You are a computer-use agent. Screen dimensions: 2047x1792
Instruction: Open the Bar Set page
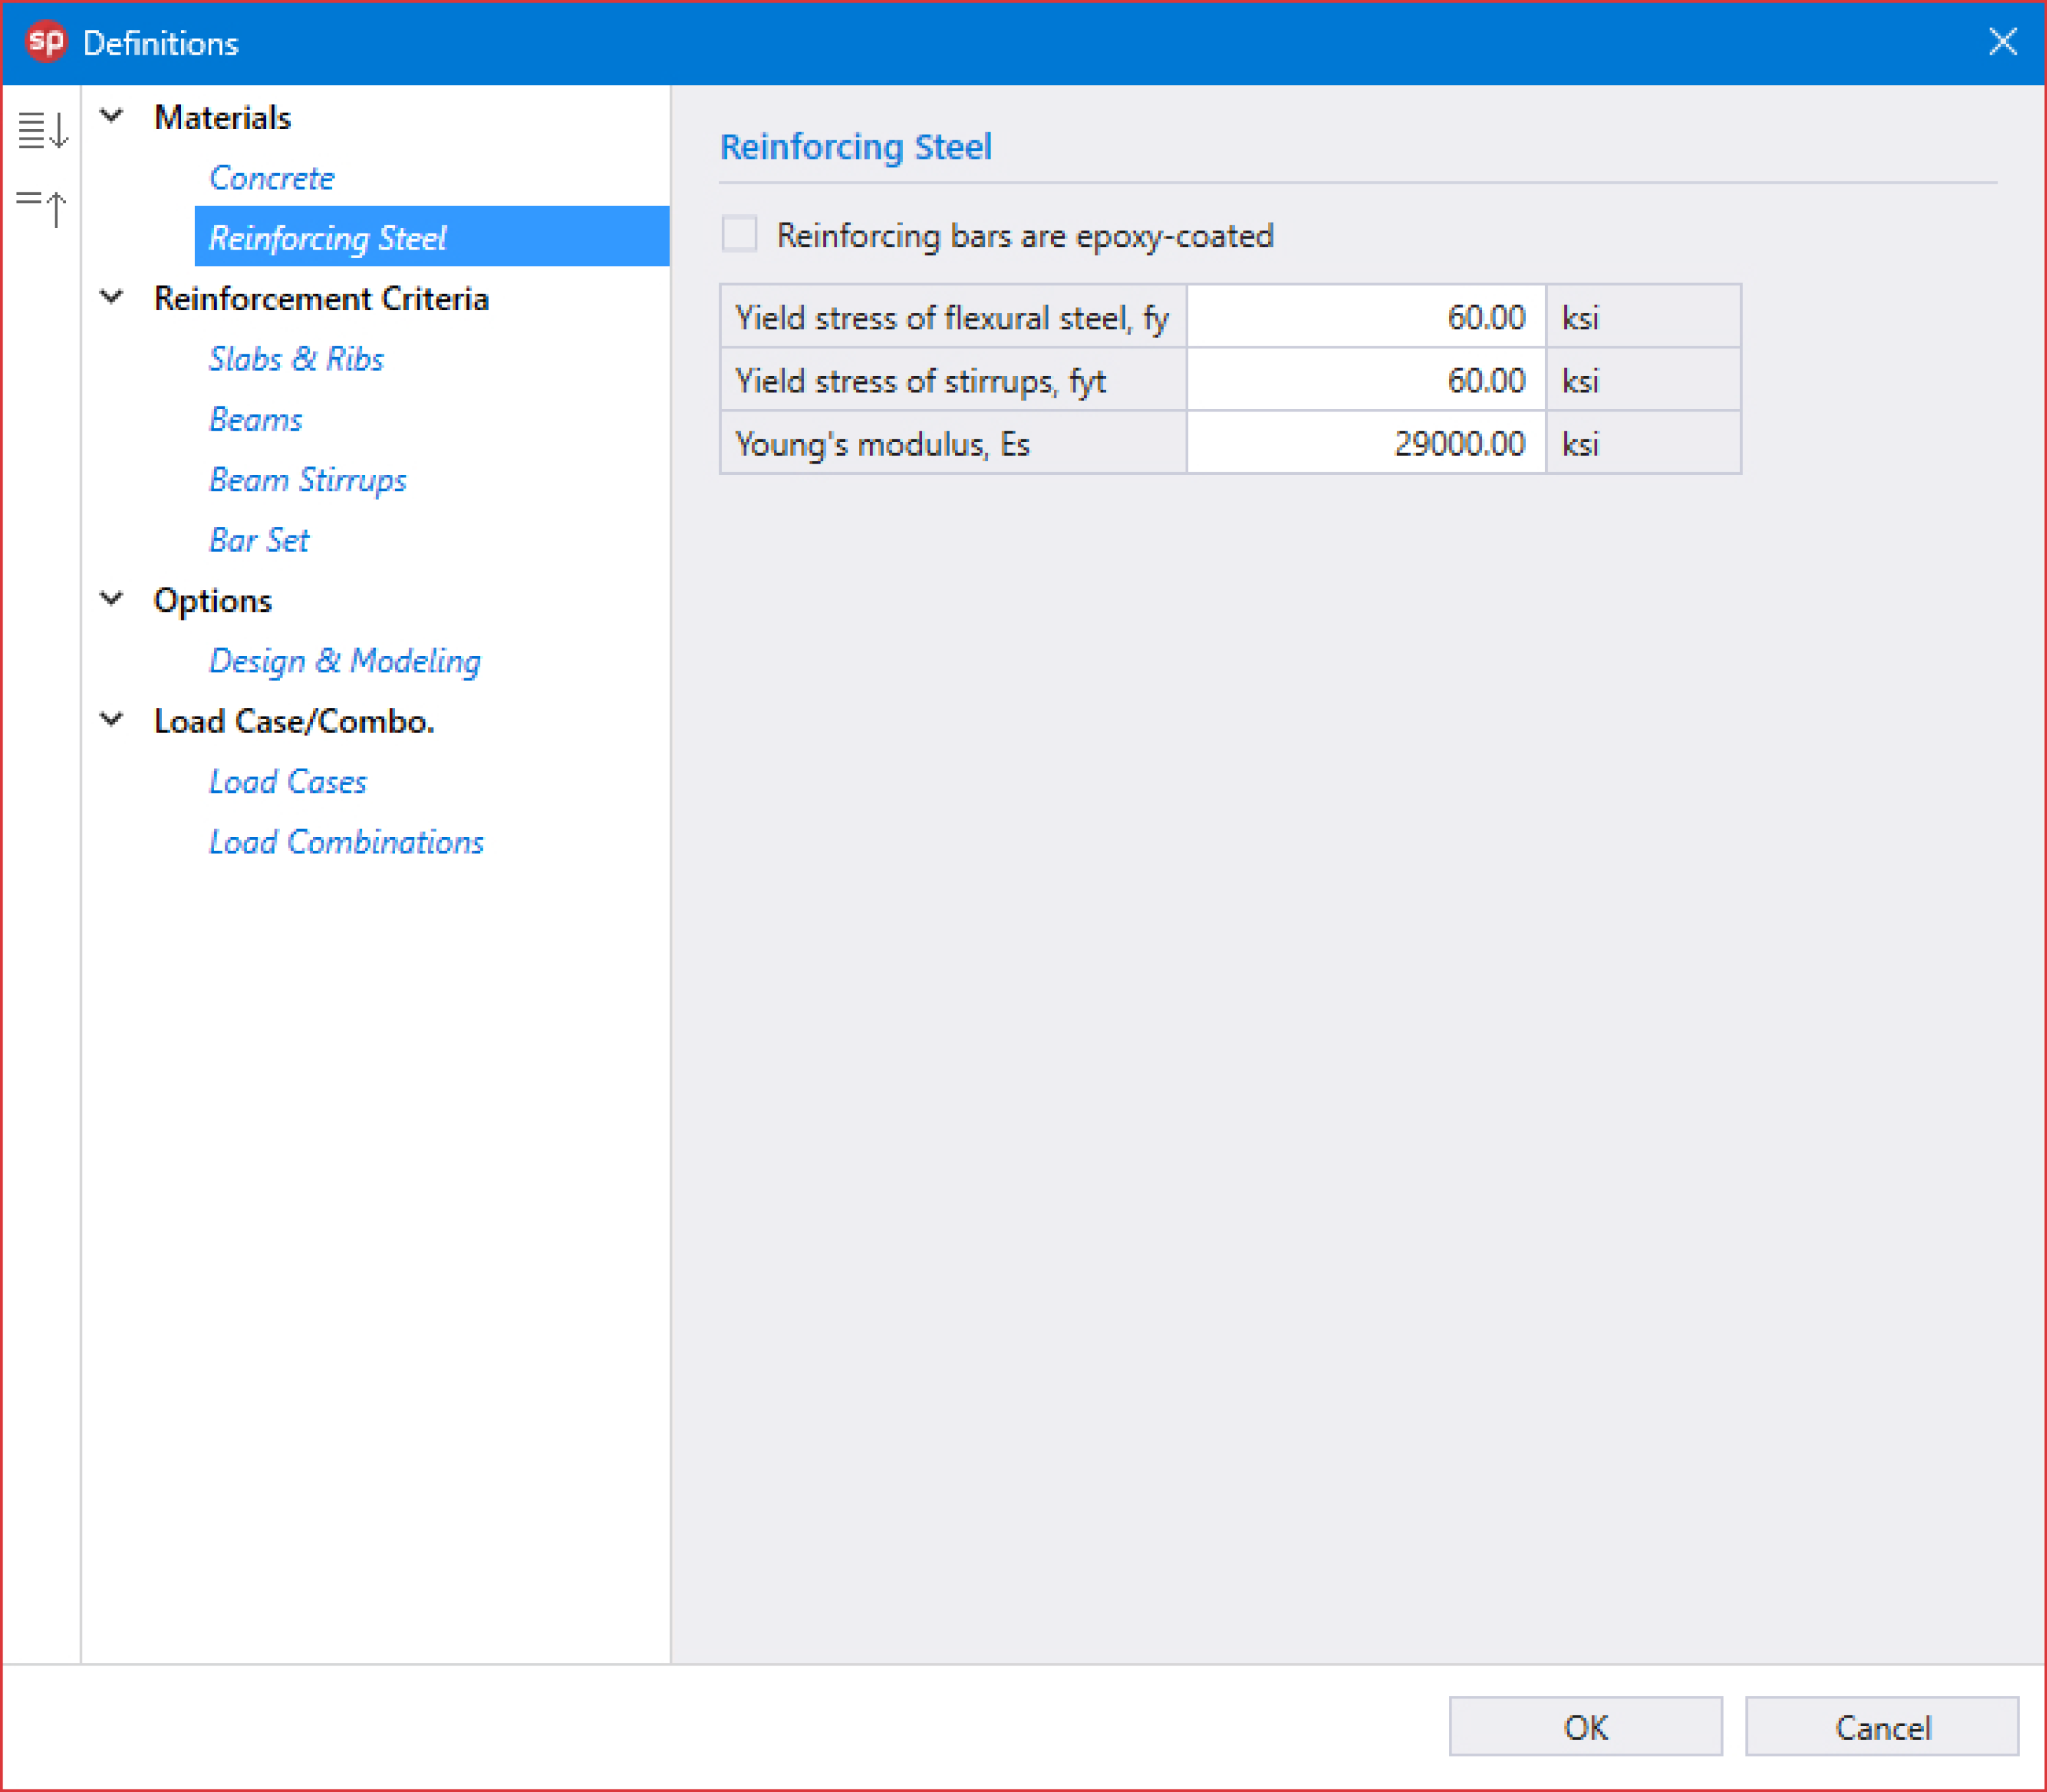click(259, 540)
